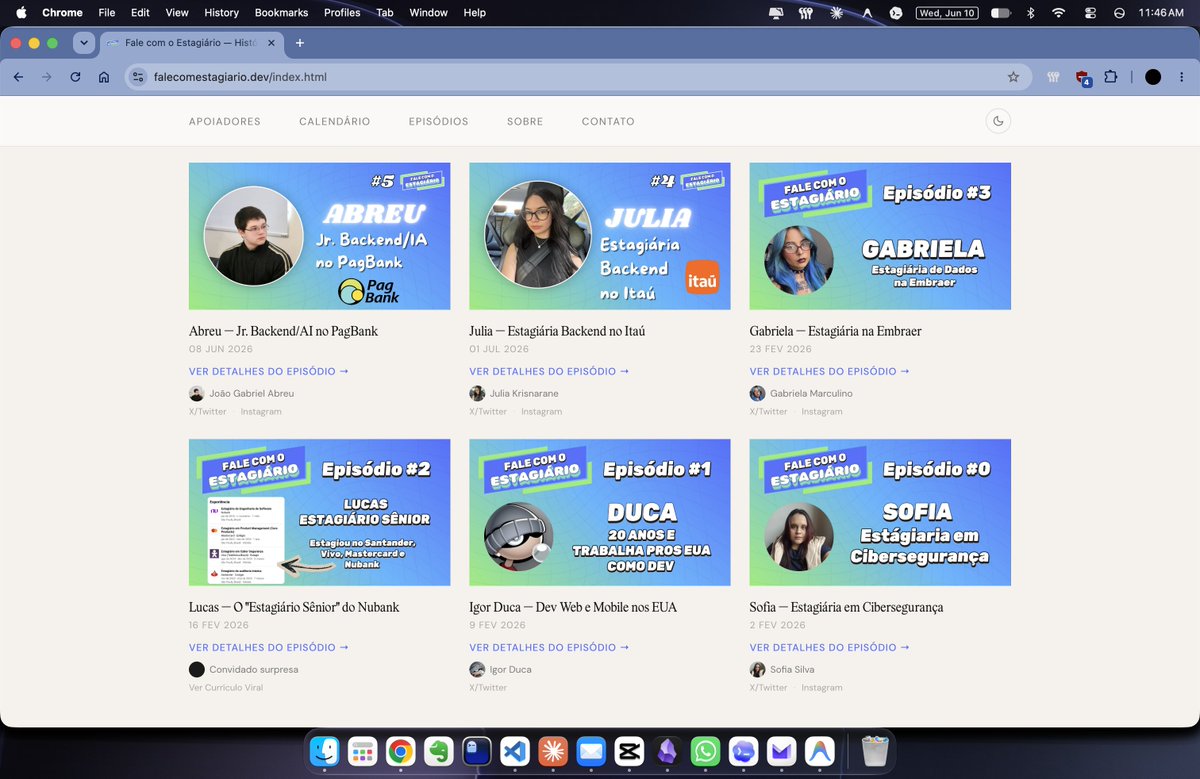
Task: Open Julia Krisnarane's Instagram link
Action: tap(541, 411)
